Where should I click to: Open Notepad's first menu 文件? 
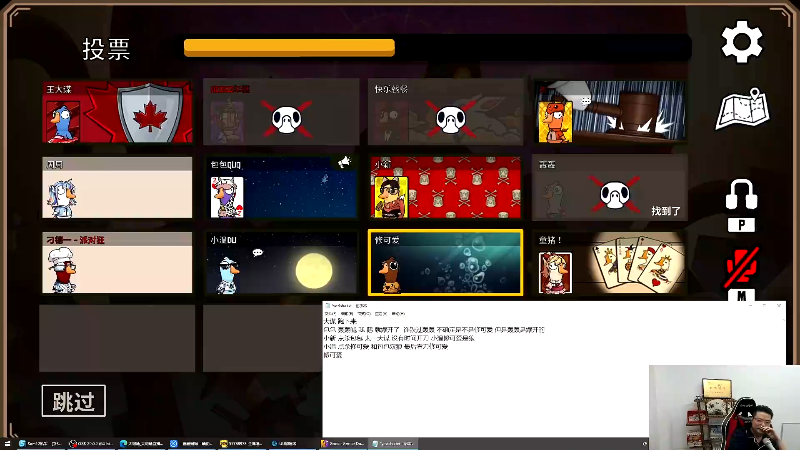tap(330, 314)
